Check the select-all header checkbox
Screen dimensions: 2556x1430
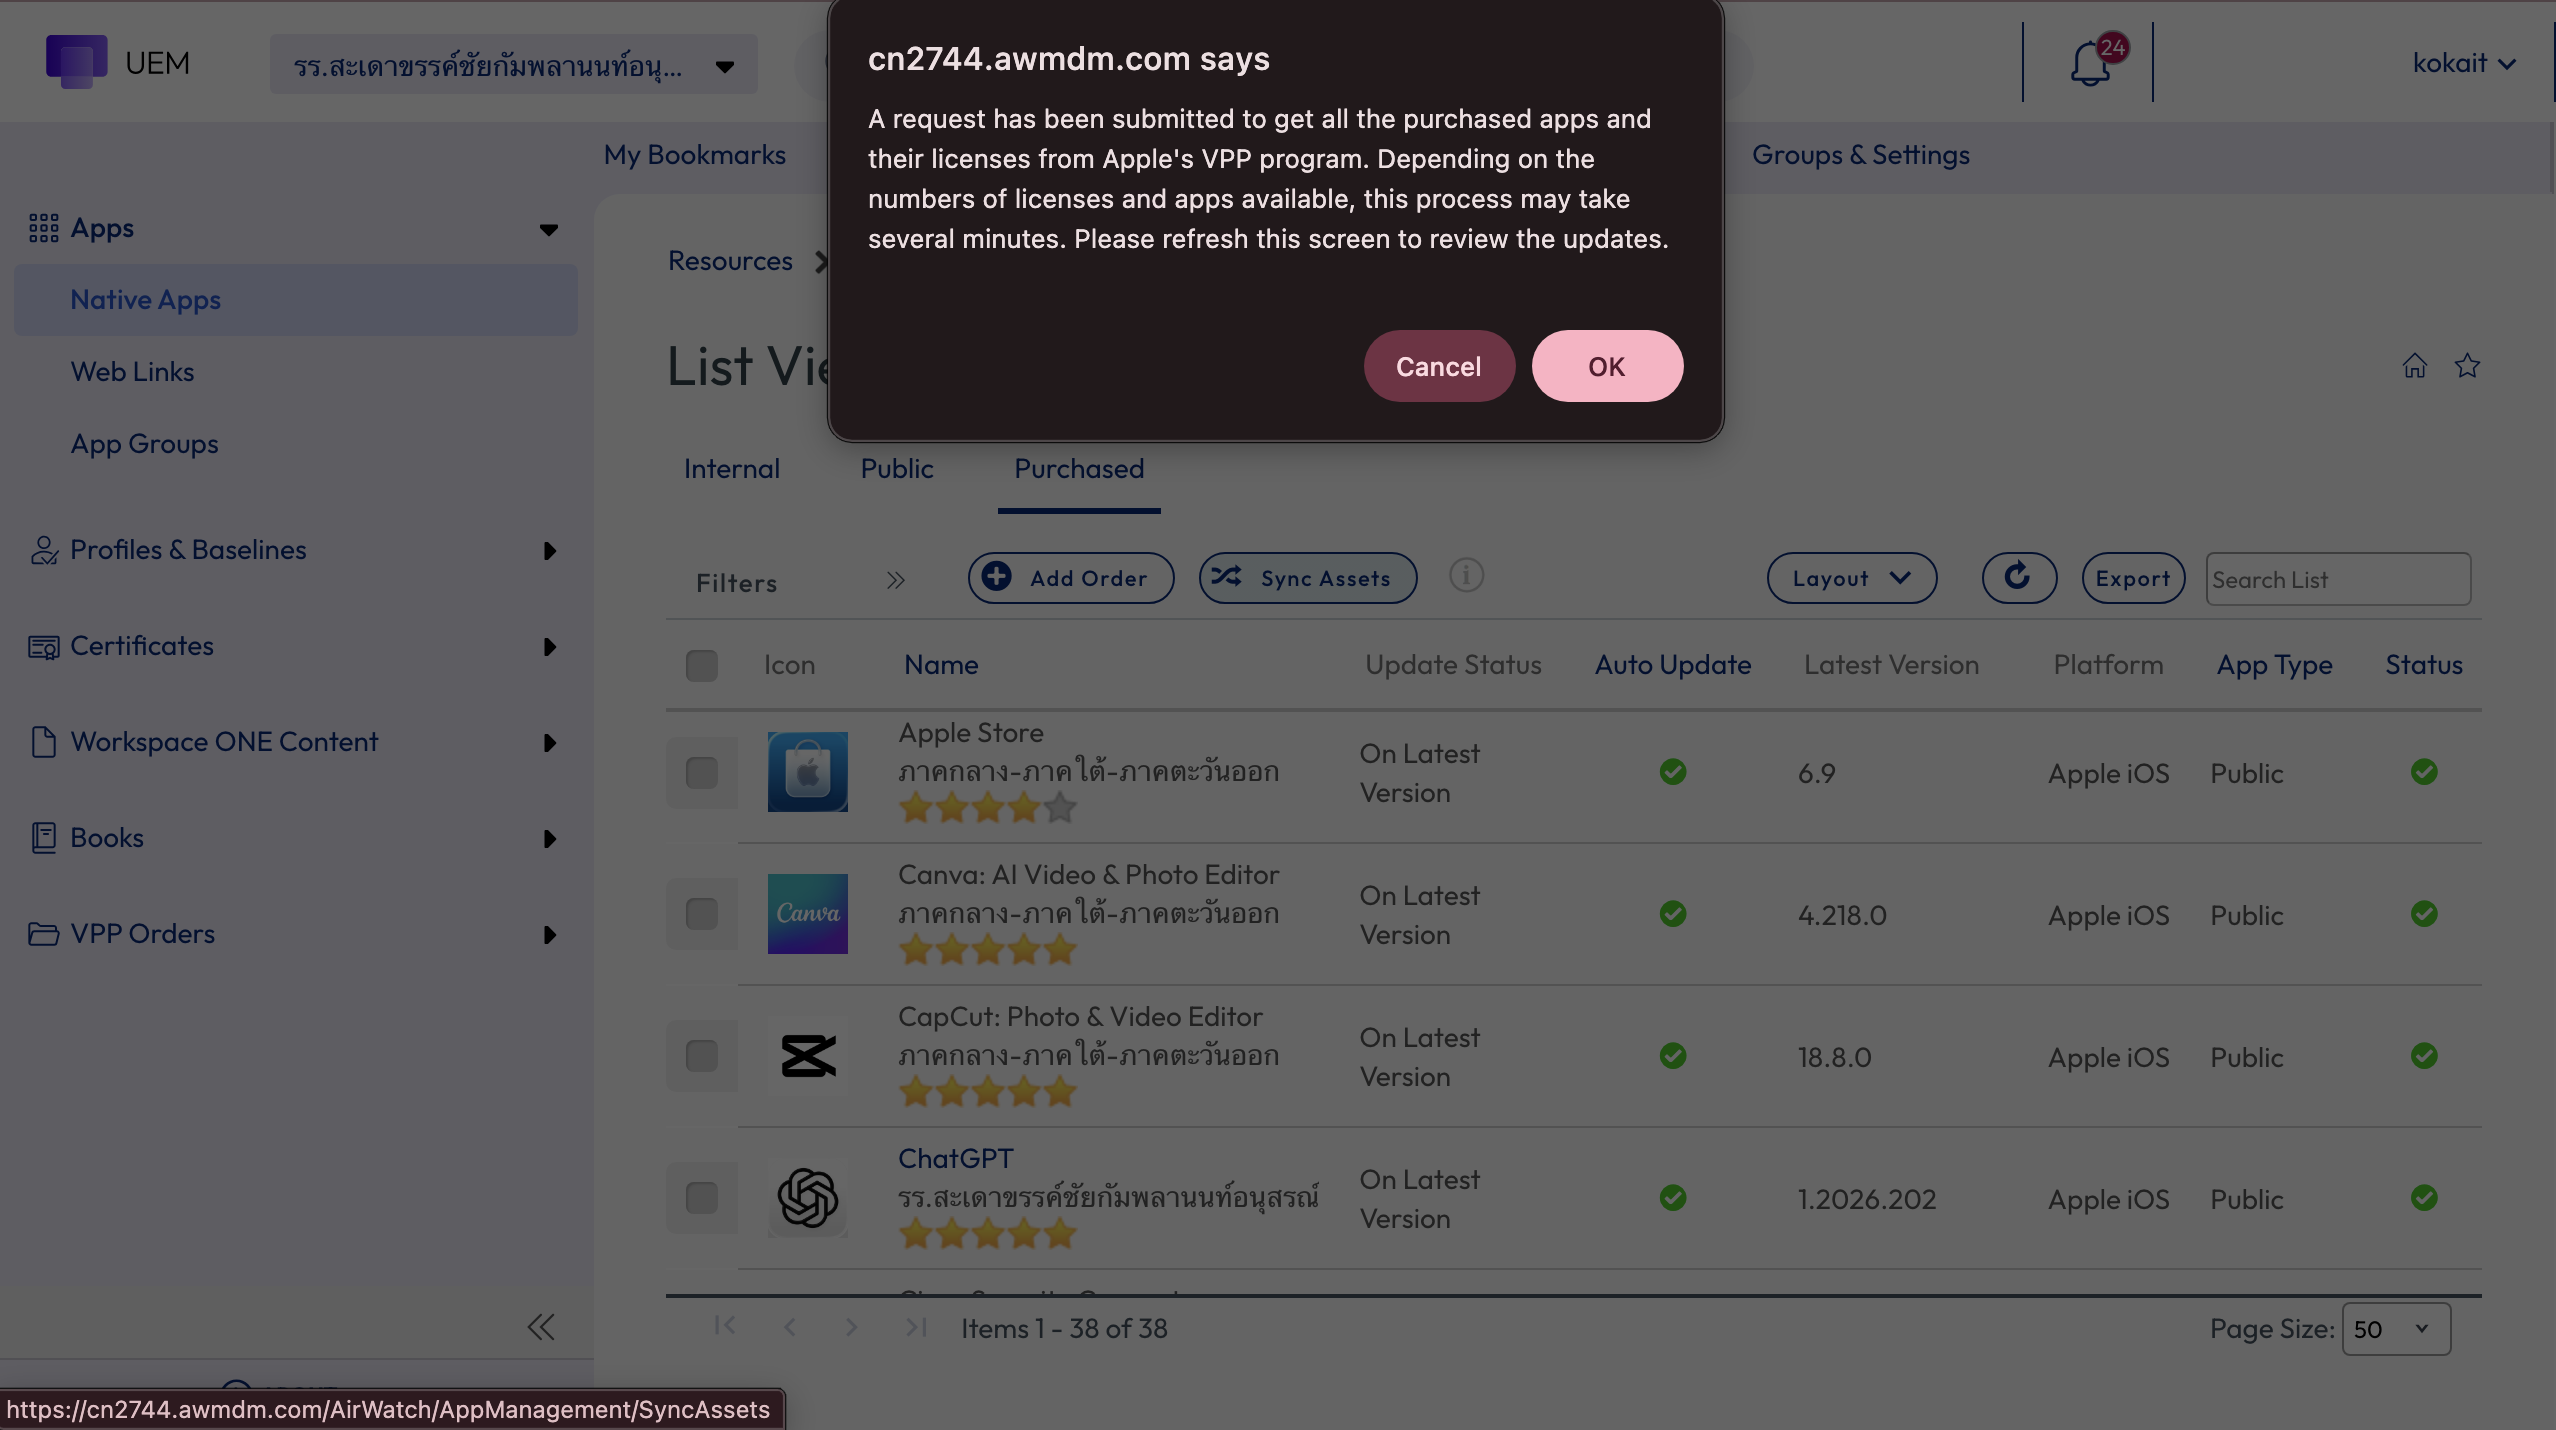(x=702, y=665)
